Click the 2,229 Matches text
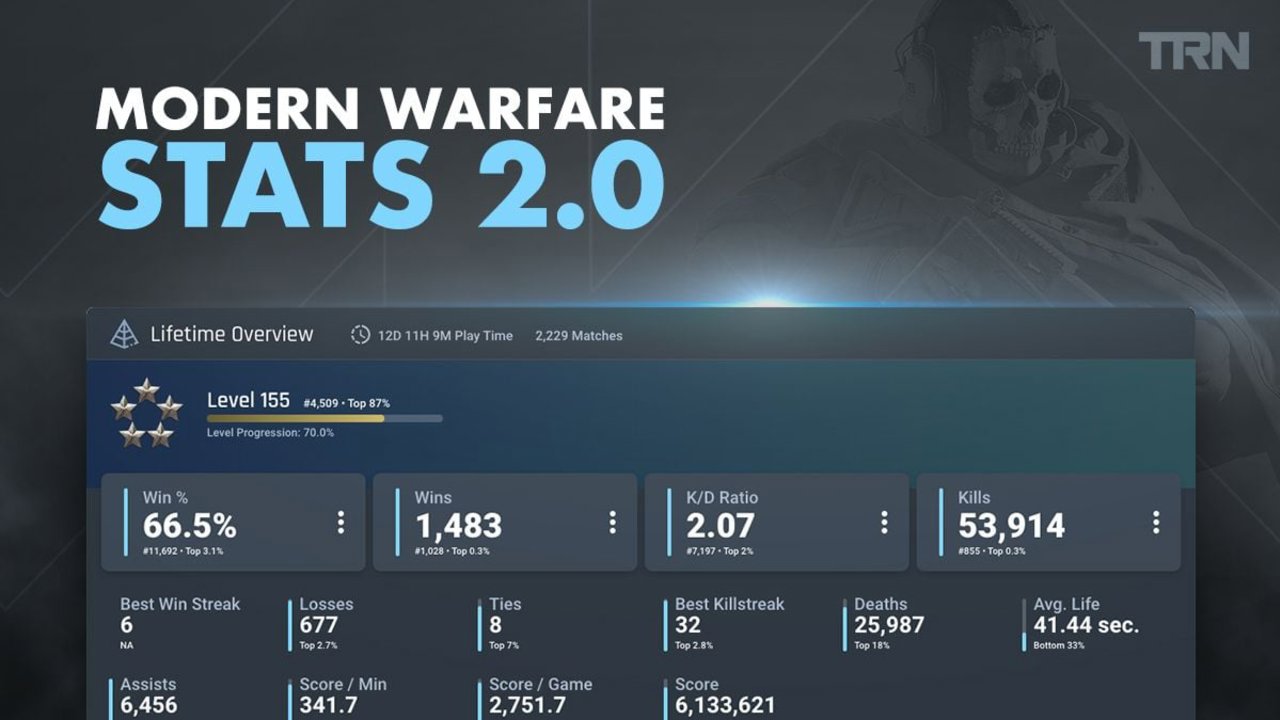1280x720 pixels. pyautogui.click(x=579, y=336)
